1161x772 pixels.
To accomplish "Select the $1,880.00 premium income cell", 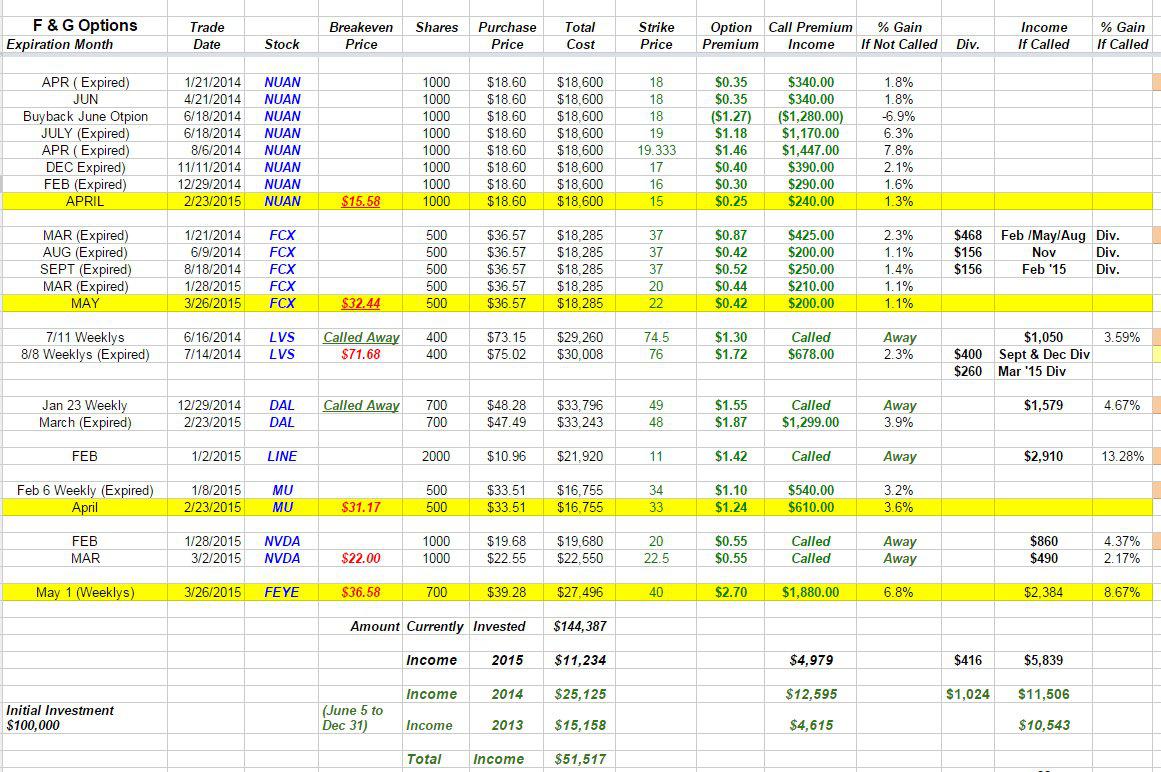I will [811, 593].
